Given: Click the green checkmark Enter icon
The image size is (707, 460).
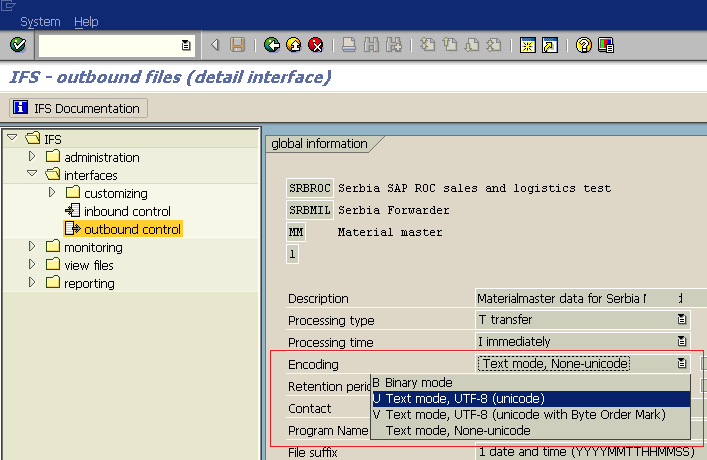Looking at the screenshot, I should click(18, 45).
